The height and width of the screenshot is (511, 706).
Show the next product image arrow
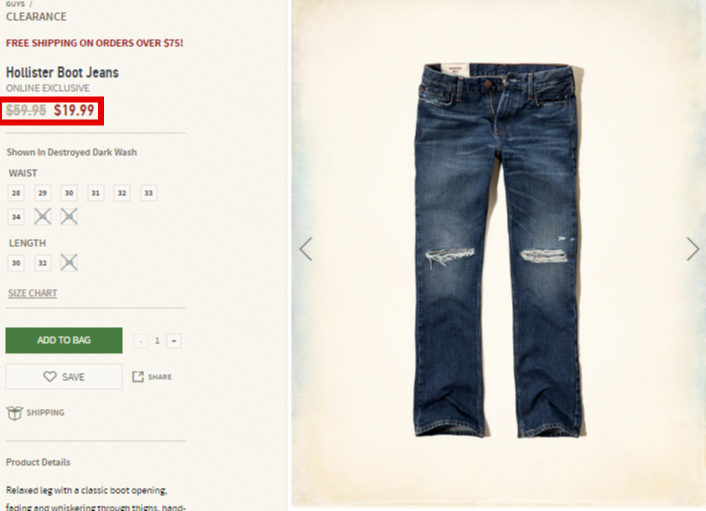[x=693, y=249]
